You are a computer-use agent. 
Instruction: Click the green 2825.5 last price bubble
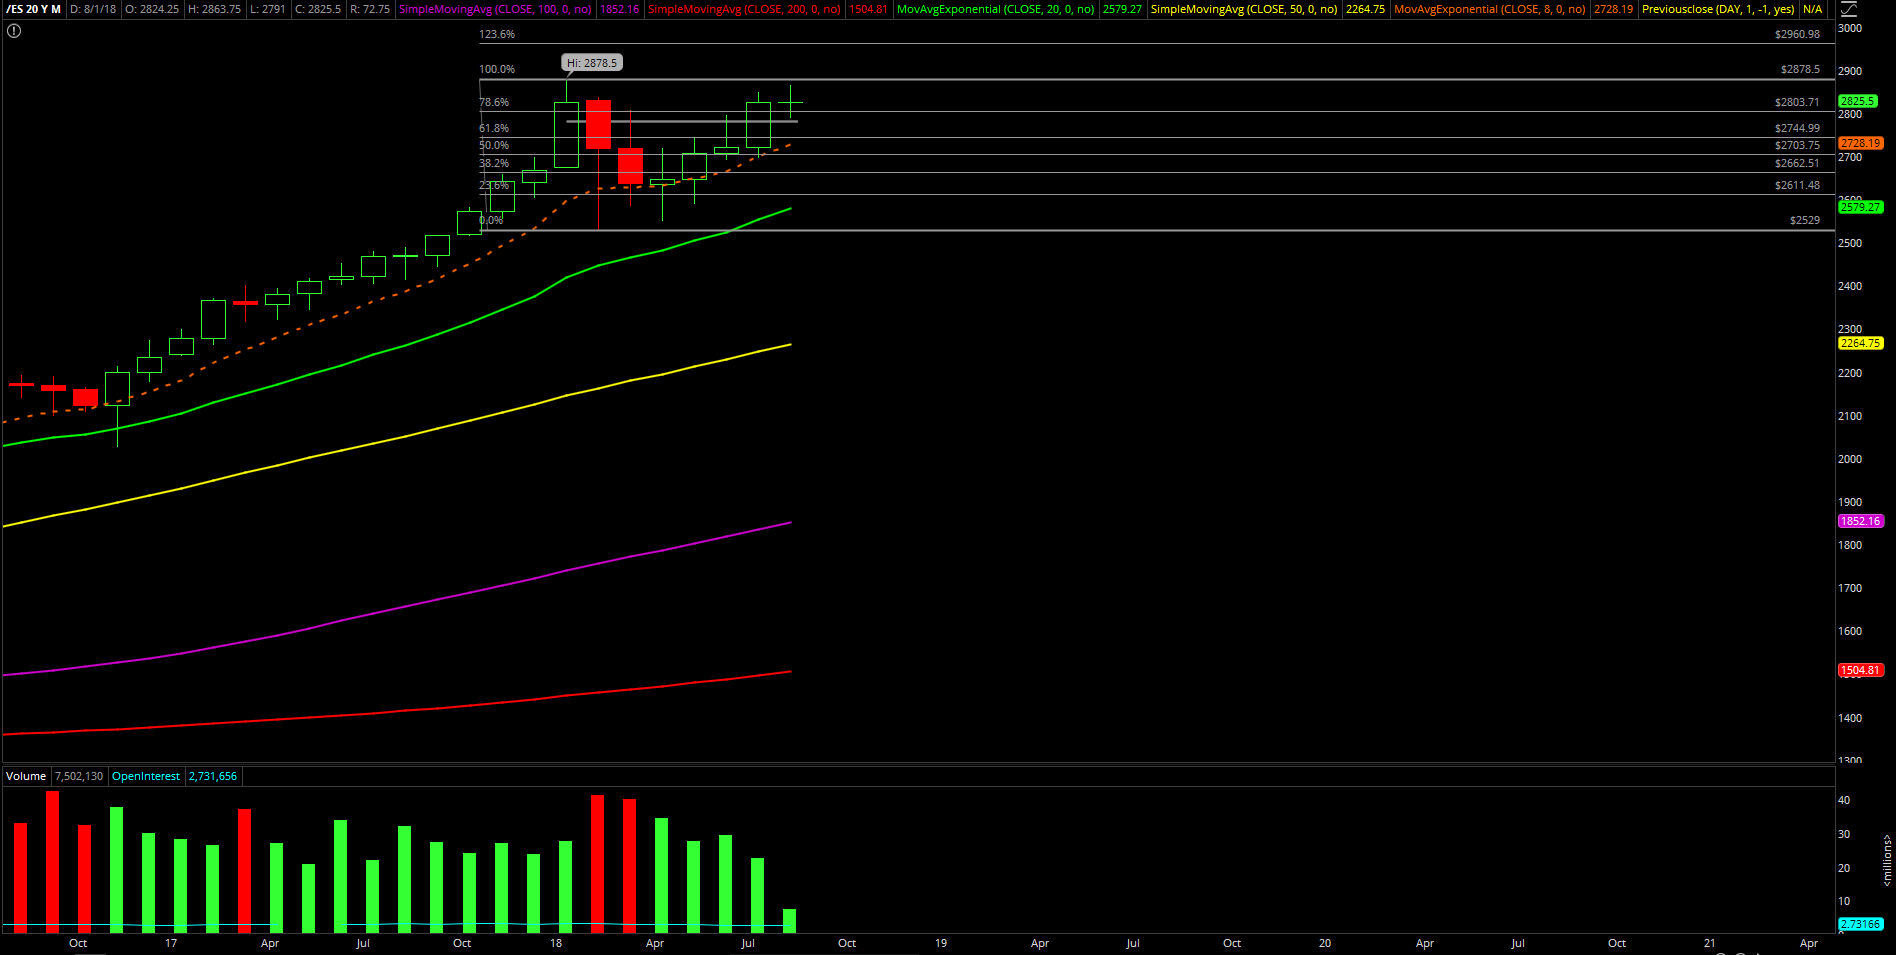click(1858, 101)
